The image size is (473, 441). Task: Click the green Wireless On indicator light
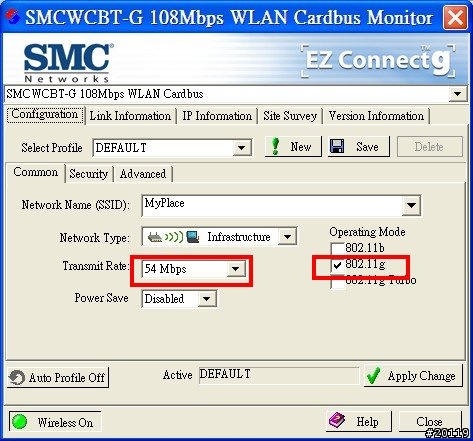pyautogui.click(x=19, y=422)
